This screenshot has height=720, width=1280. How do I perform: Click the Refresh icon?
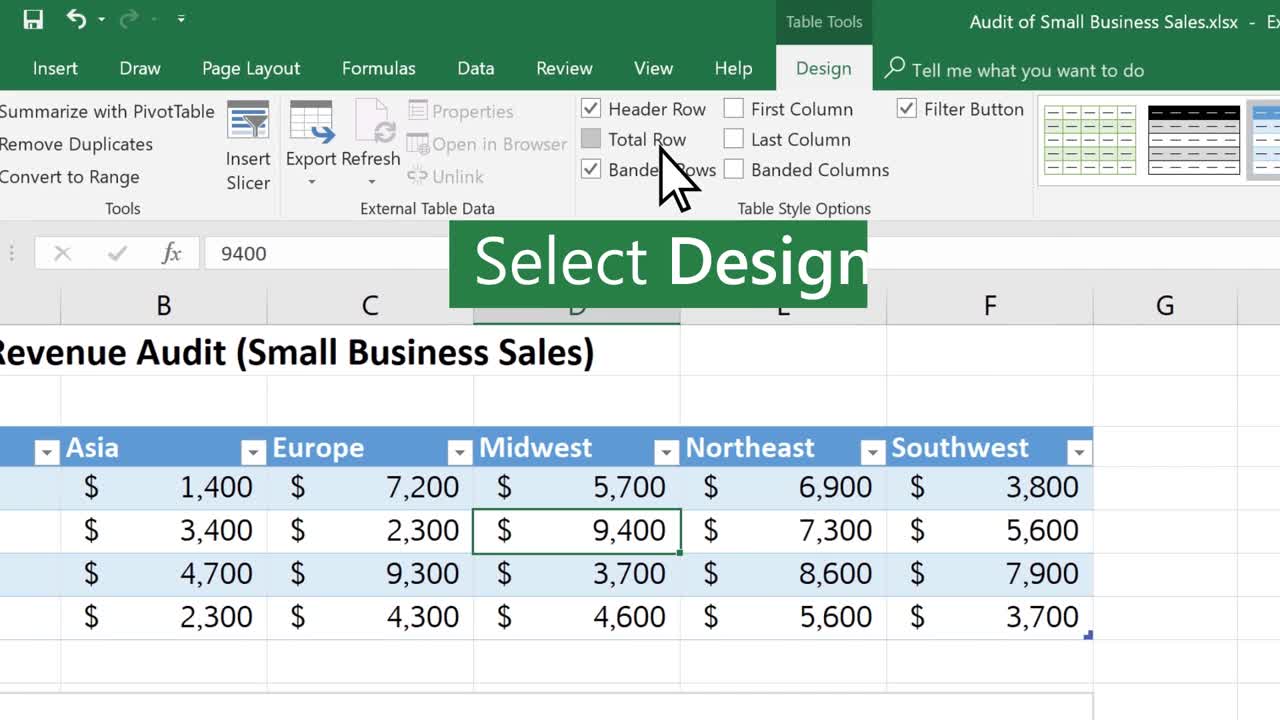pyautogui.click(x=375, y=121)
